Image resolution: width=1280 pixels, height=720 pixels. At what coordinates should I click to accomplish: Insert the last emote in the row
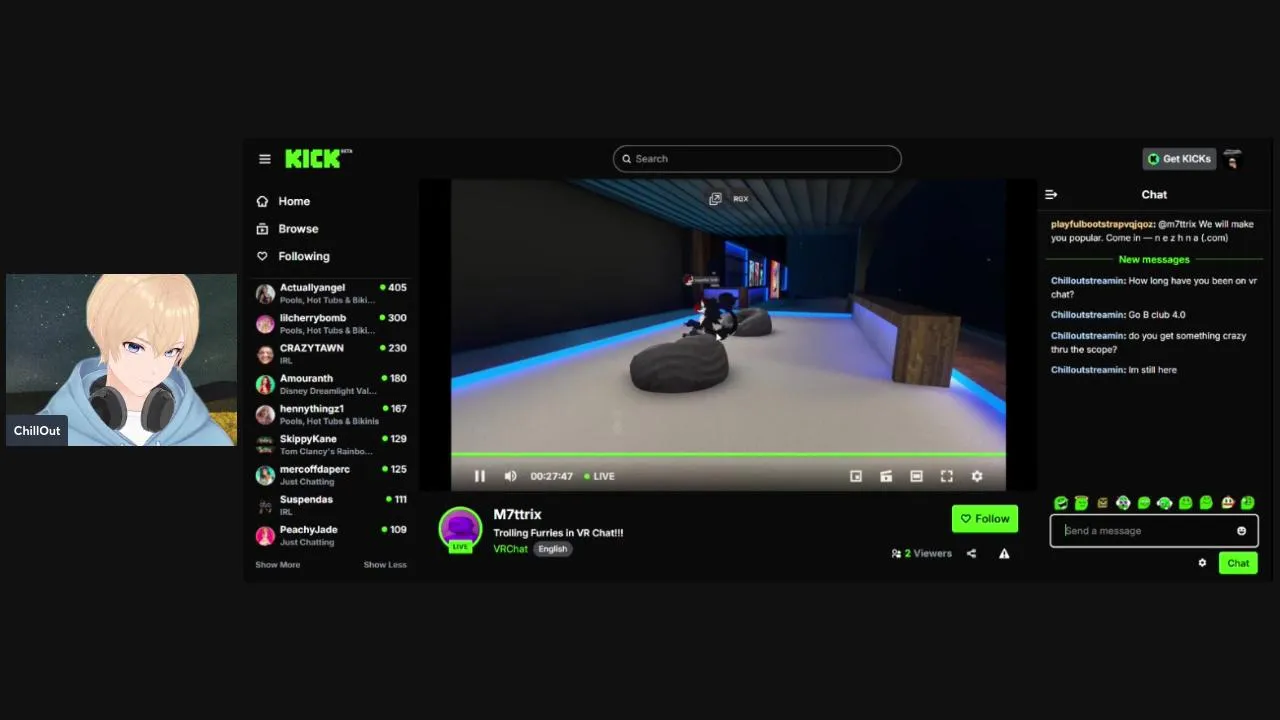tap(1248, 503)
